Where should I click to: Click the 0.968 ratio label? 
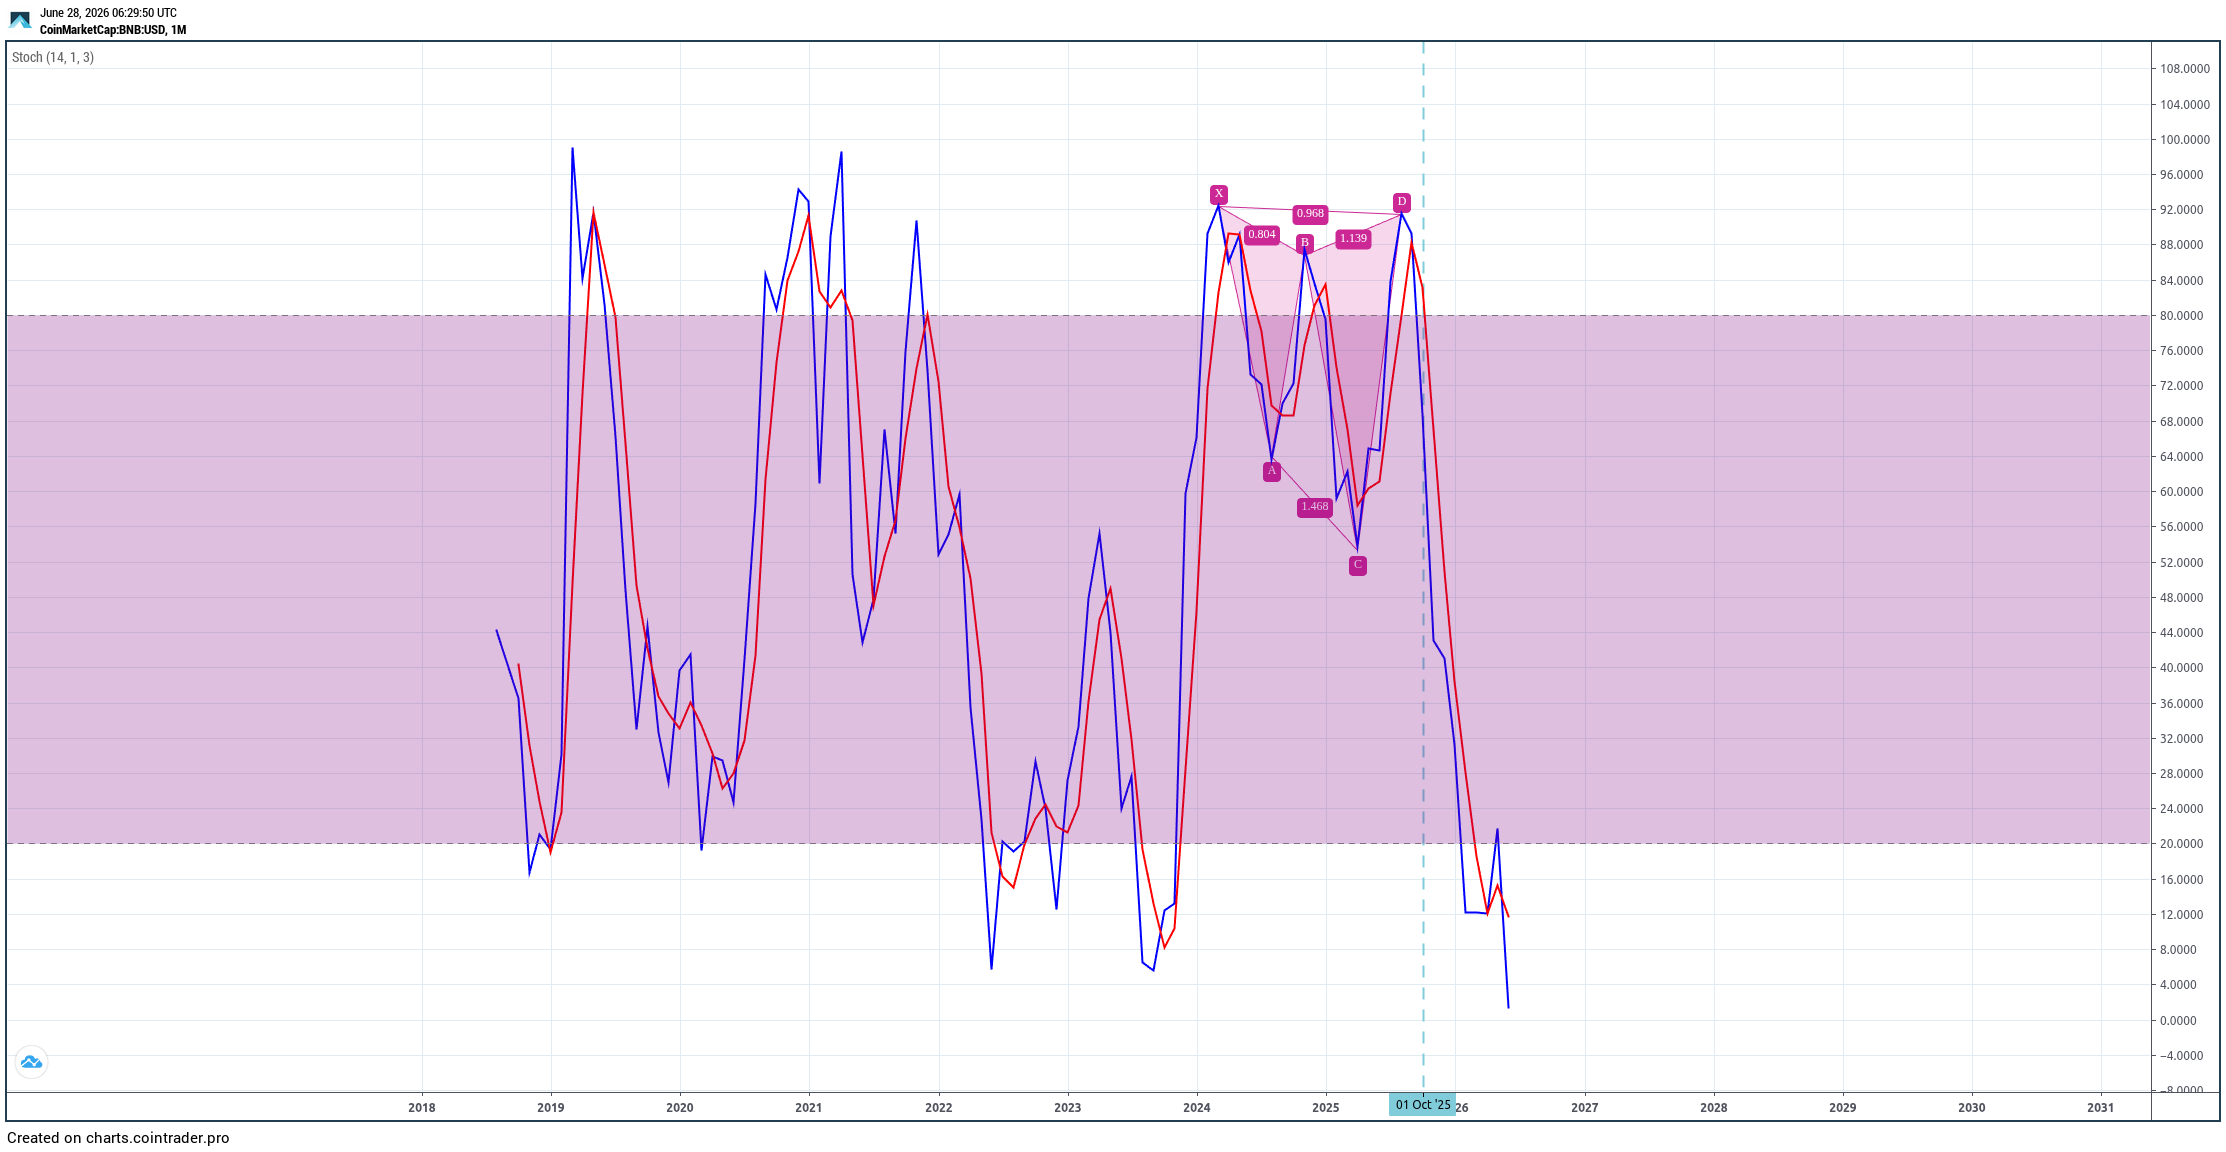click(x=1310, y=213)
